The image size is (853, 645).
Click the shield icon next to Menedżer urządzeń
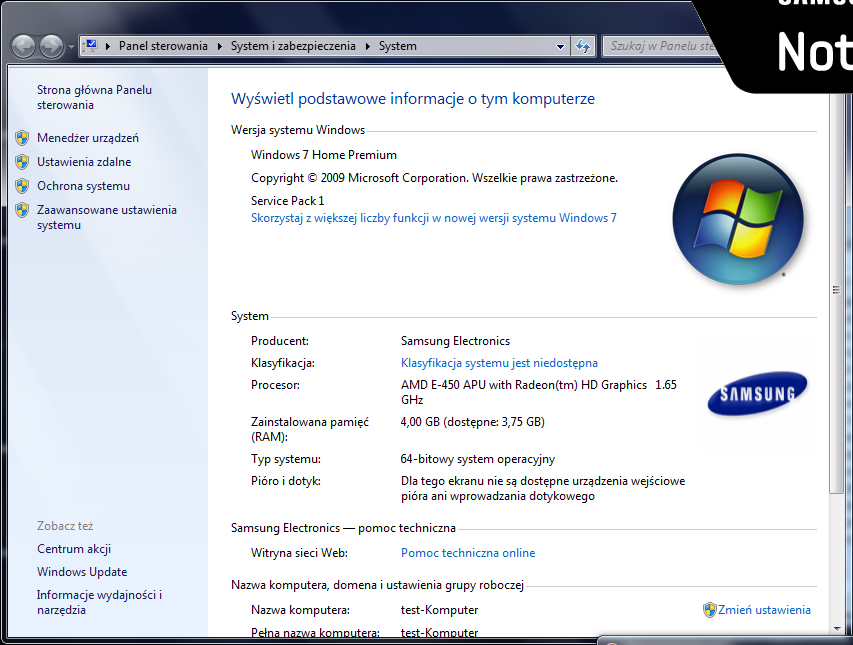22,138
